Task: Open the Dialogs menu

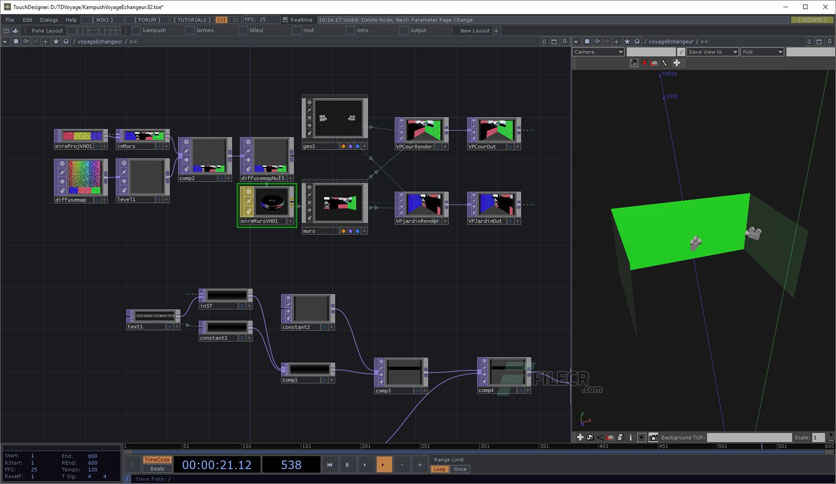Action: [x=49, y=19]
